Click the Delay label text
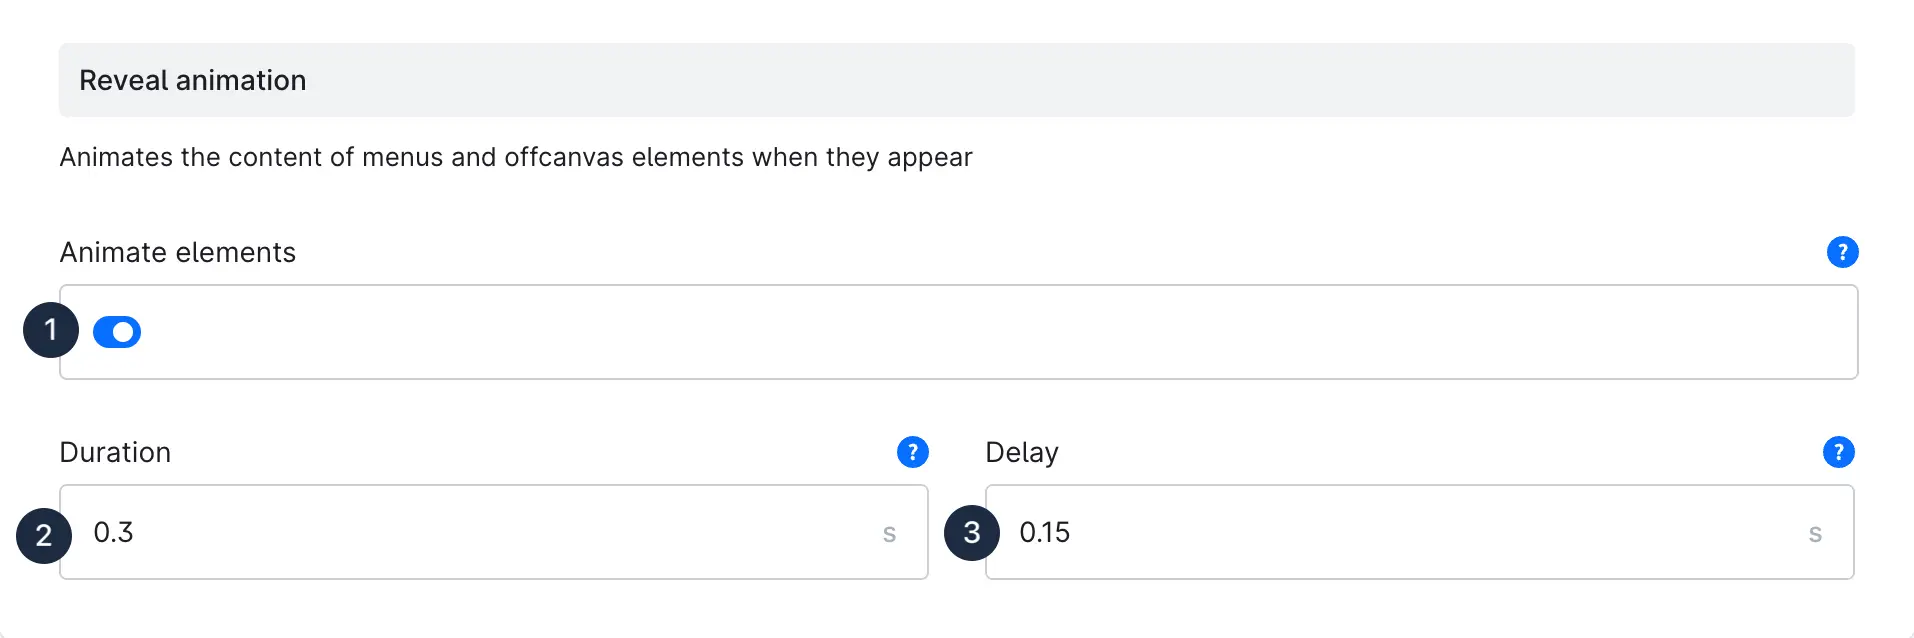1914x638 pixels. click(x=1021, y=452)
